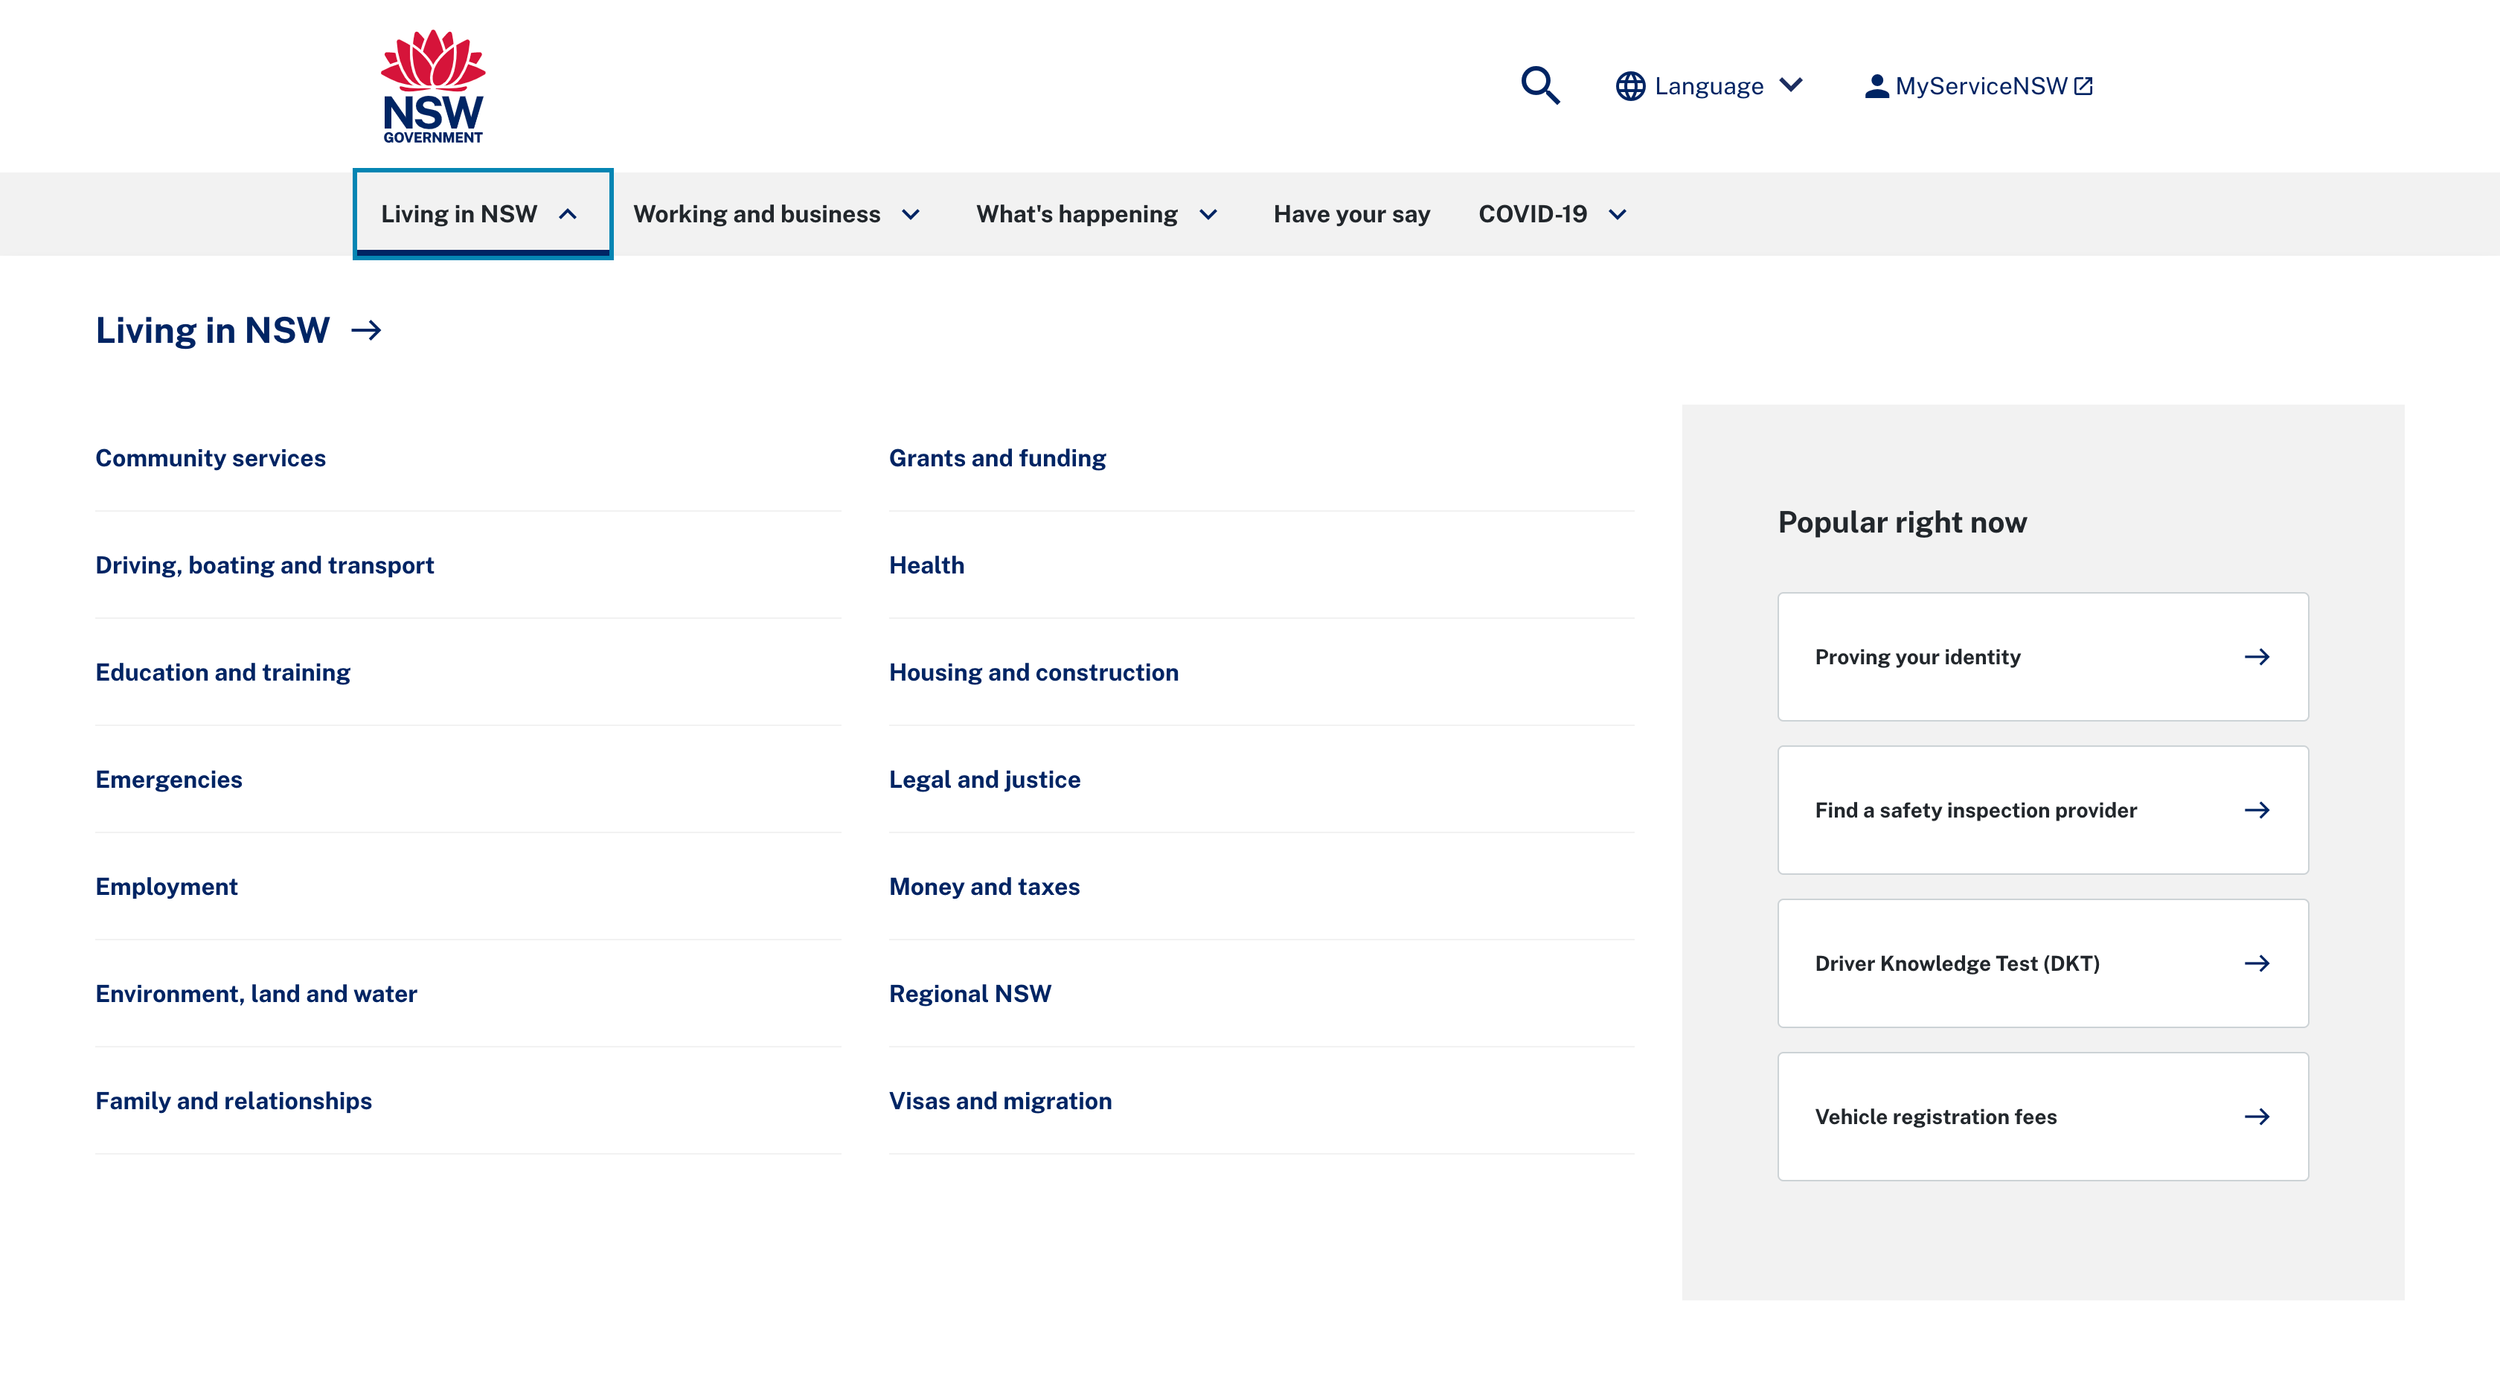Screen dimensions: 2500x1394
Task: Click MyServiceNSW external link icon
Action: pos(2084,87)
